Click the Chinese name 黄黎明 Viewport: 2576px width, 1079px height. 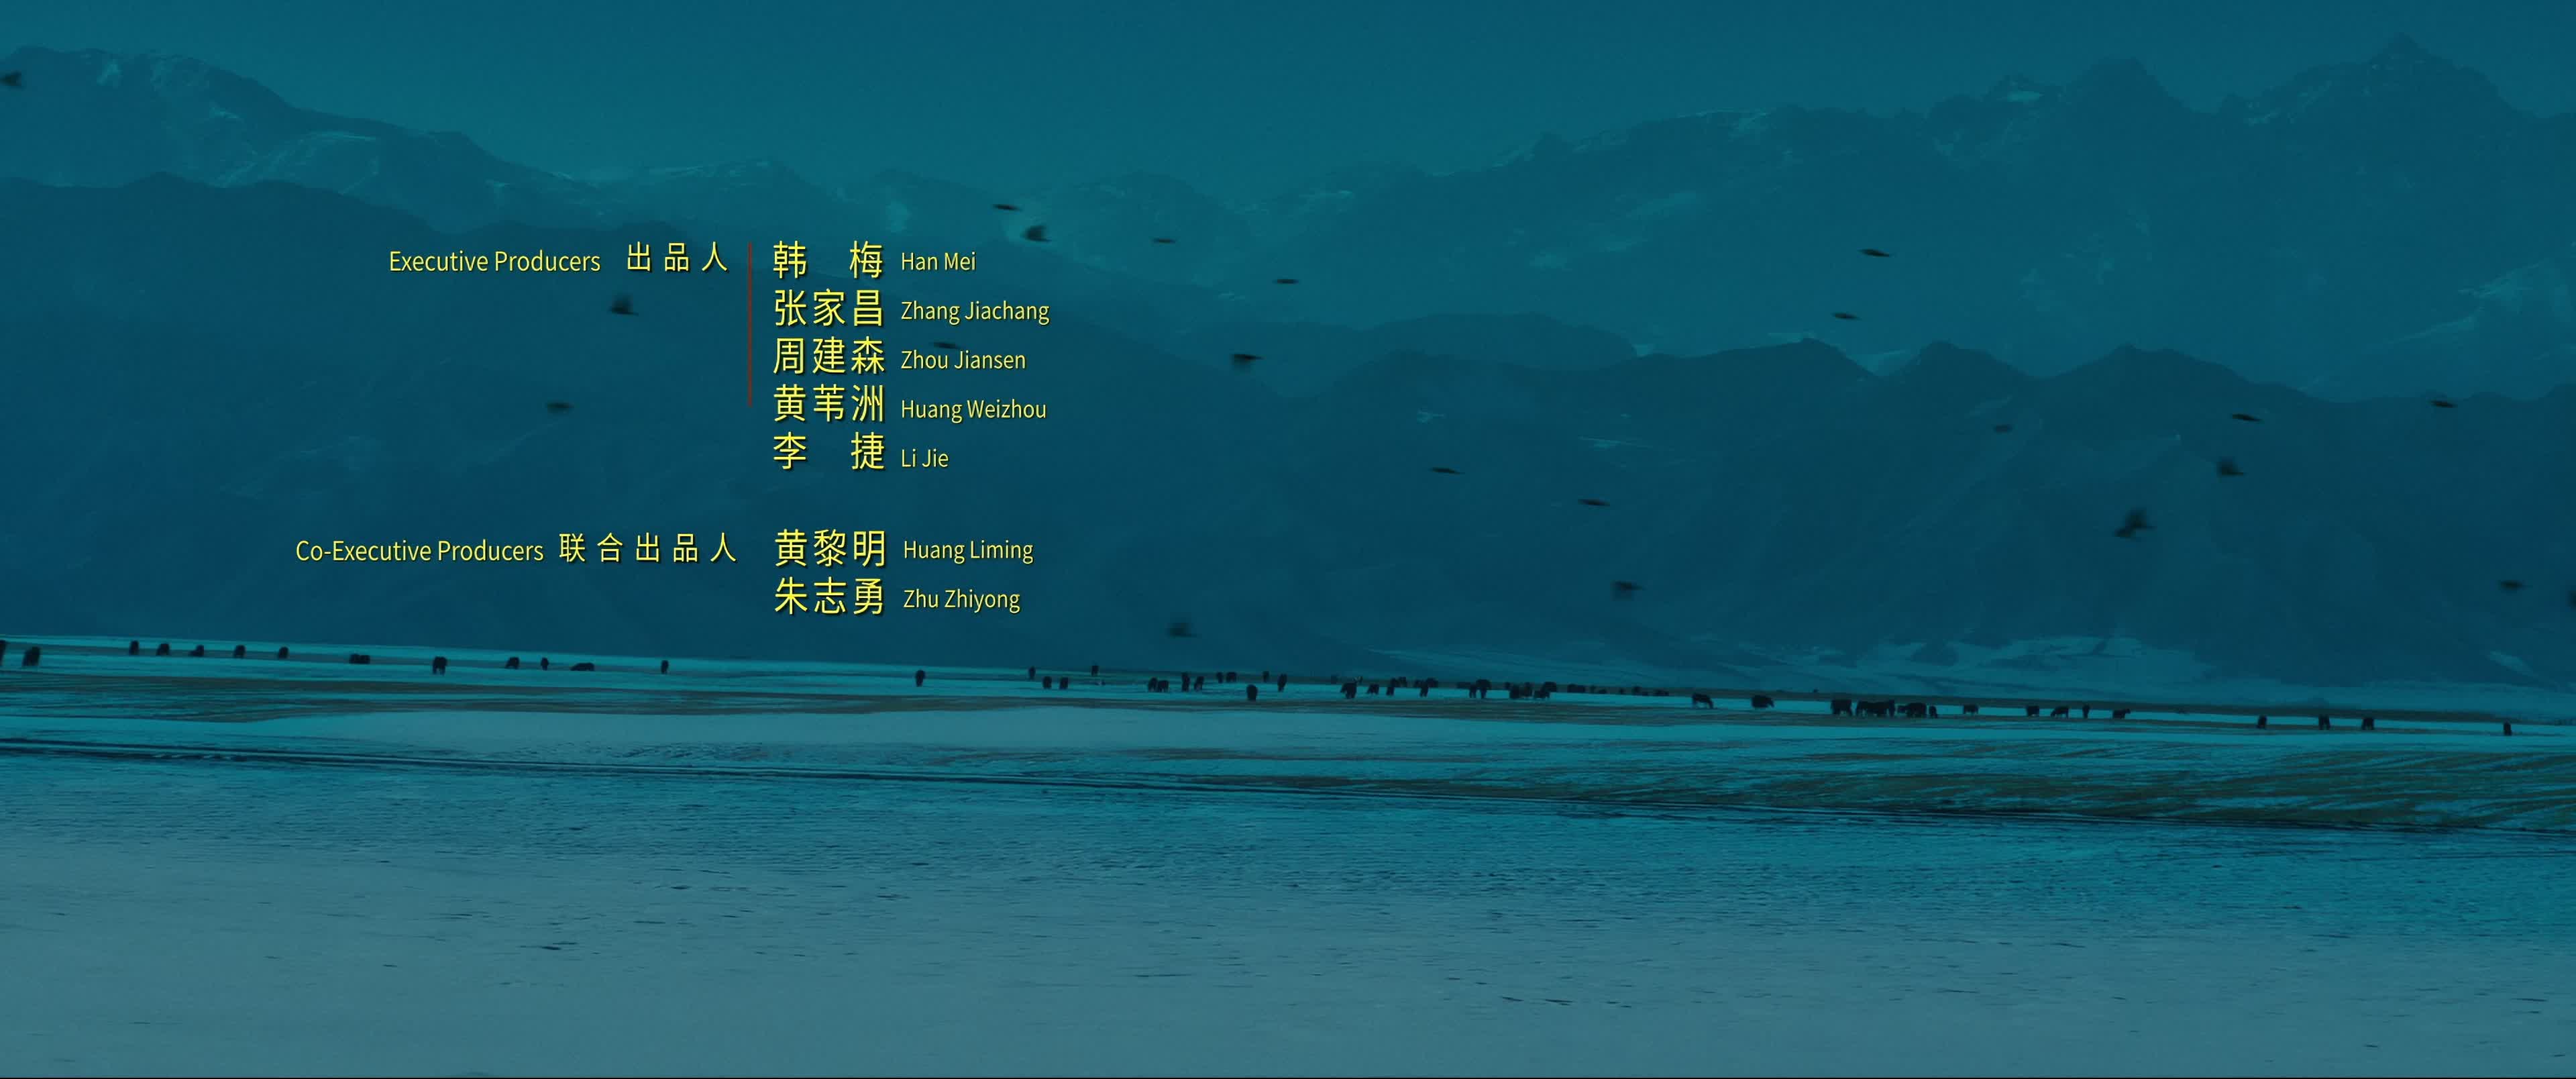[x=830, y=548]
